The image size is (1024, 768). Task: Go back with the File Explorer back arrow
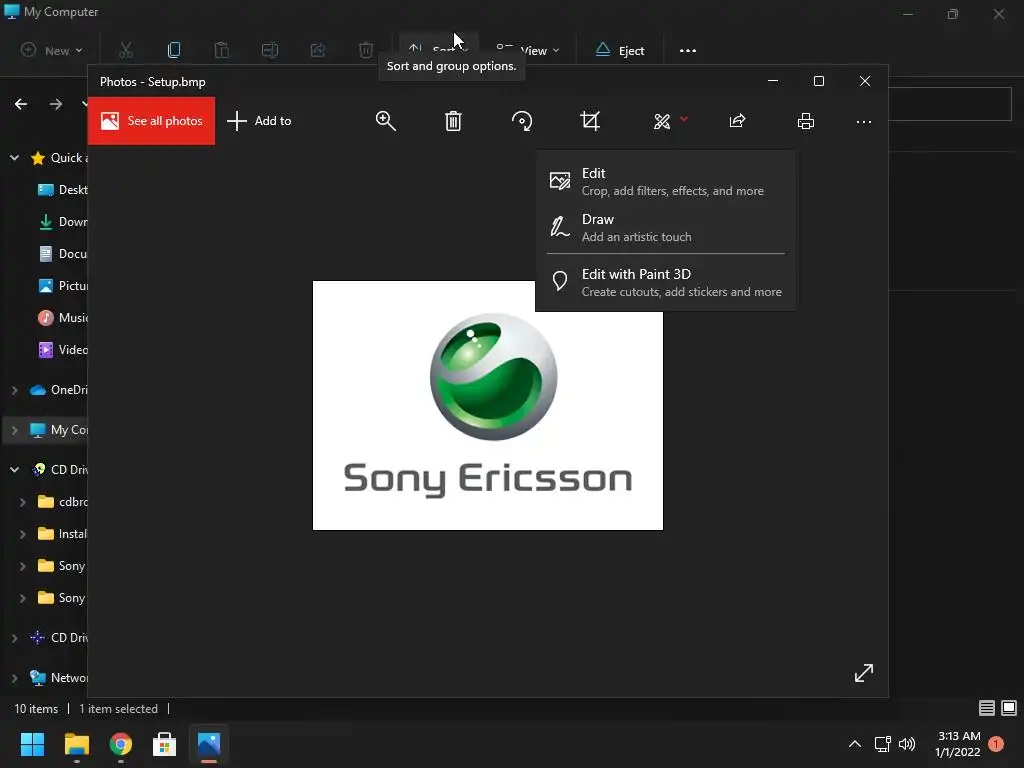point(21,104)
